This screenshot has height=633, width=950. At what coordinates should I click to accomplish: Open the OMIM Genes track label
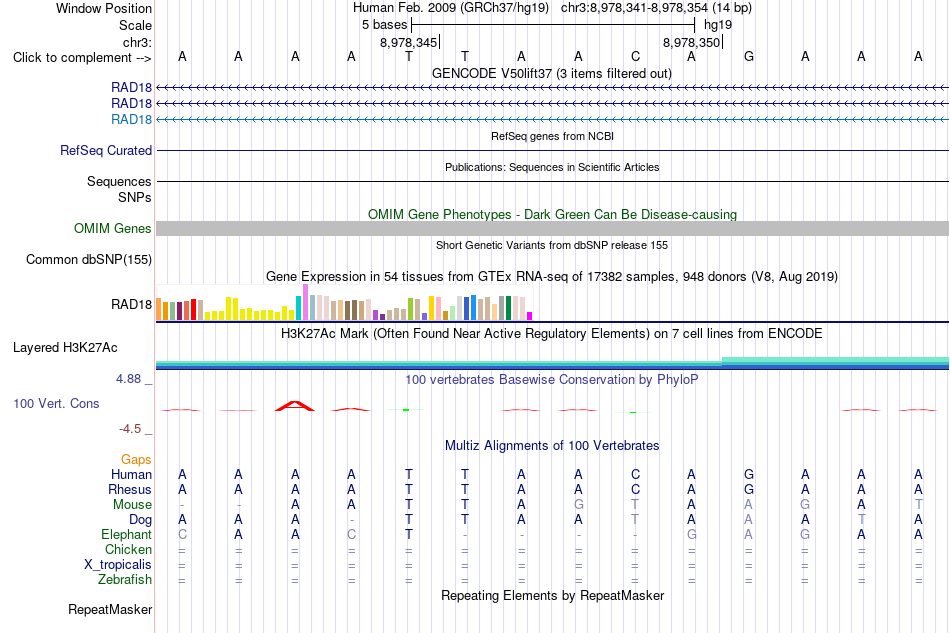pos(112,228)
